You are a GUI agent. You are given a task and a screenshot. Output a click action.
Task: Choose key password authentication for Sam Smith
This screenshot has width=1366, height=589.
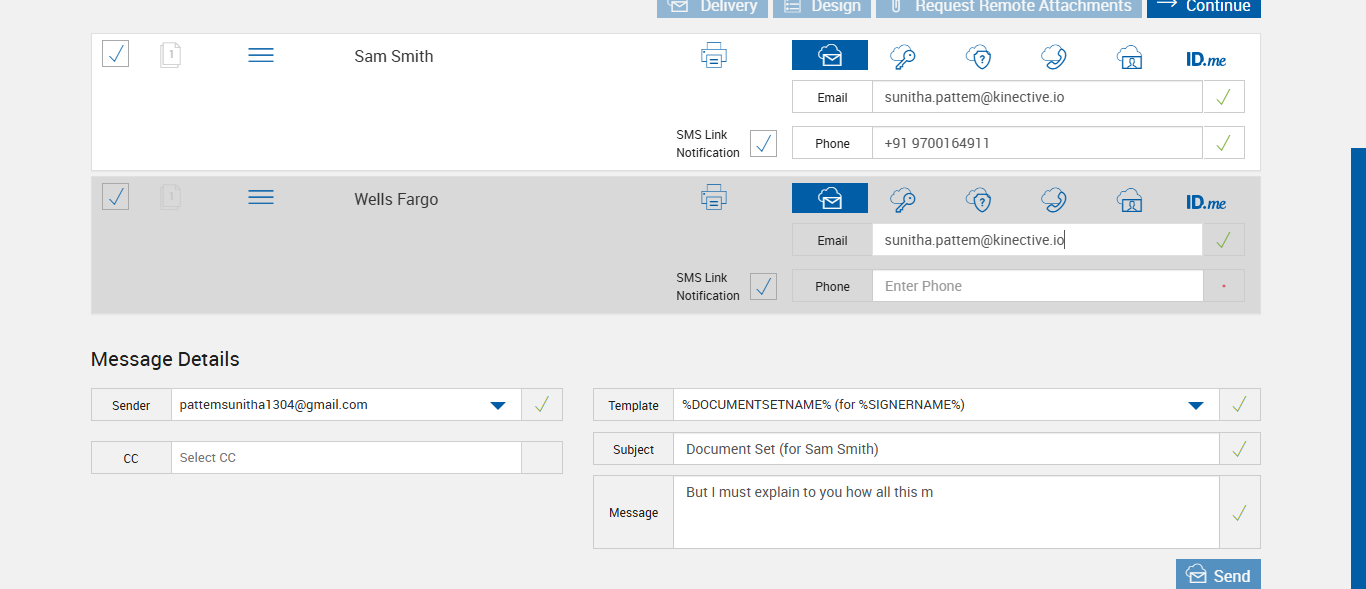(x=903, y=57)
